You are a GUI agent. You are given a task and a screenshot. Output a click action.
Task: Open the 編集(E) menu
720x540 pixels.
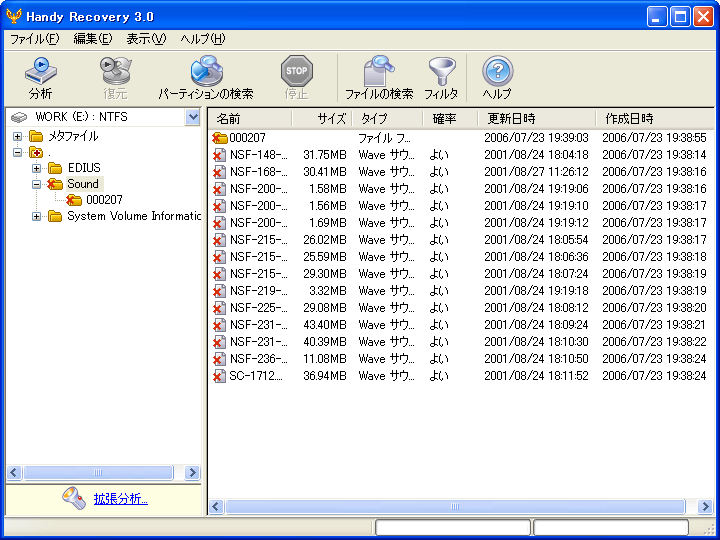pos(93,39)
